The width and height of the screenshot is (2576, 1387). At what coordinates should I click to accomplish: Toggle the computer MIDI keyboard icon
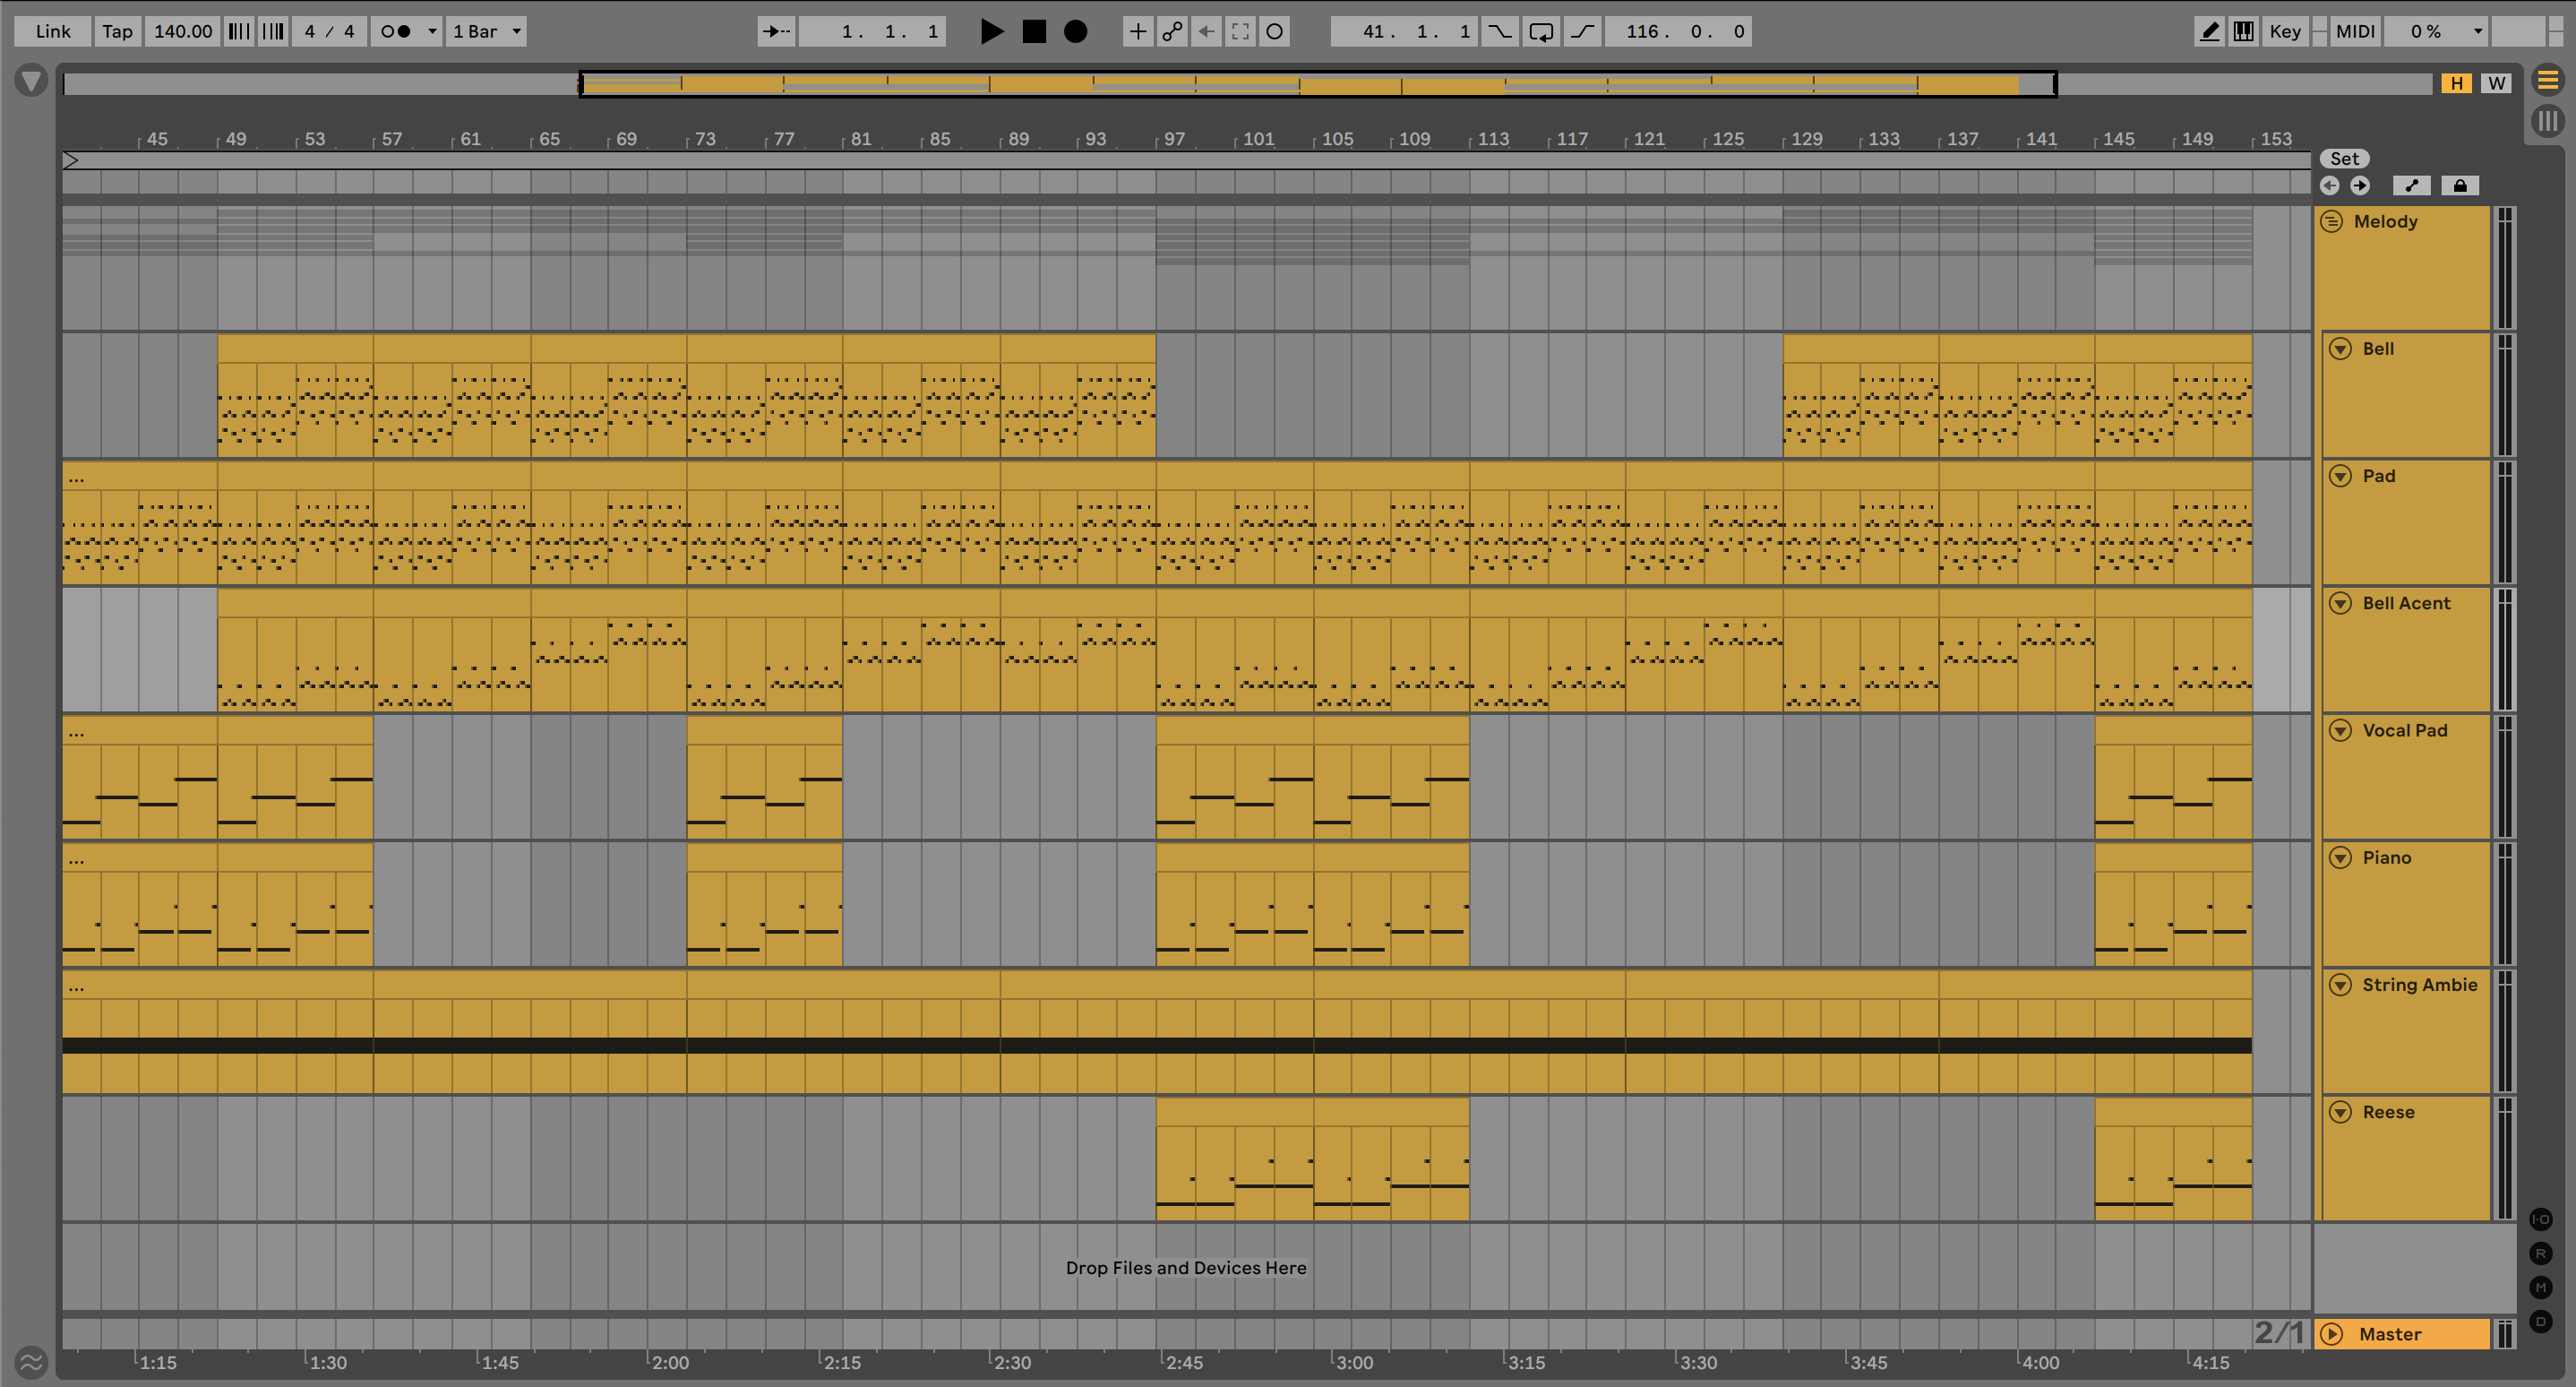point(2244,31)
